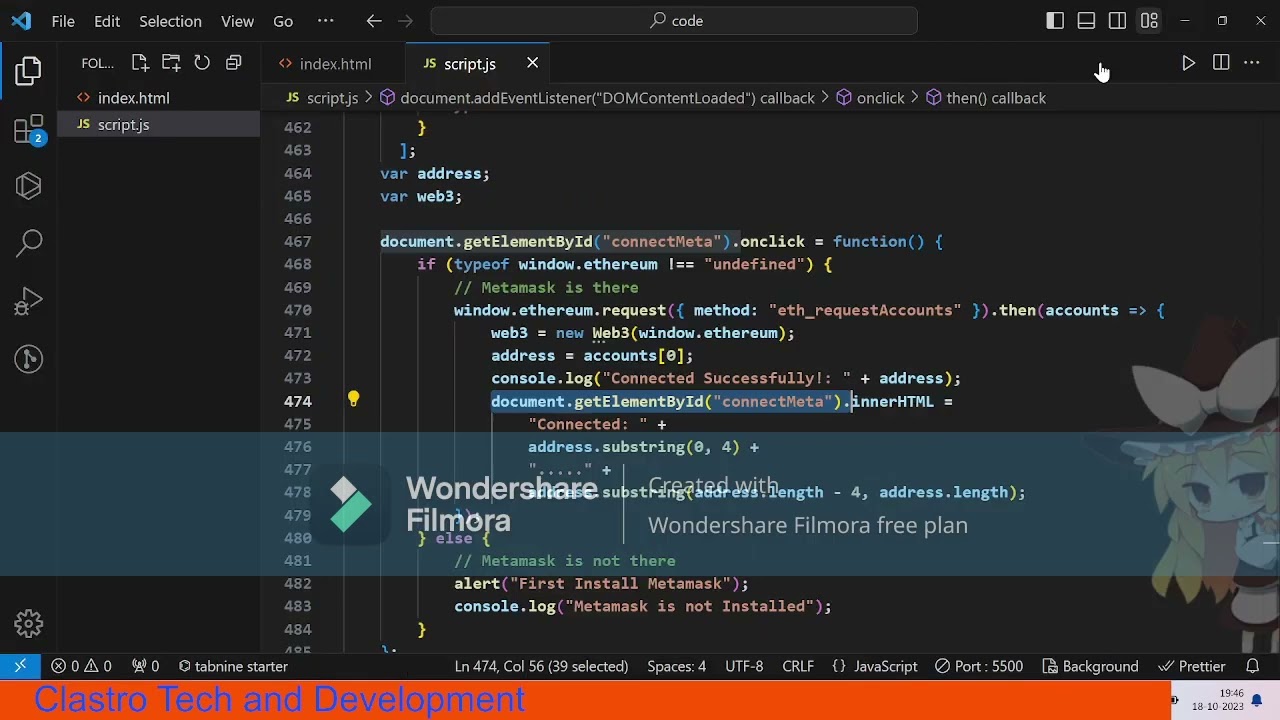This screenshot has width=1280, height=720.
Task: Click the Background status bar item
Action: coord(1090,666)
